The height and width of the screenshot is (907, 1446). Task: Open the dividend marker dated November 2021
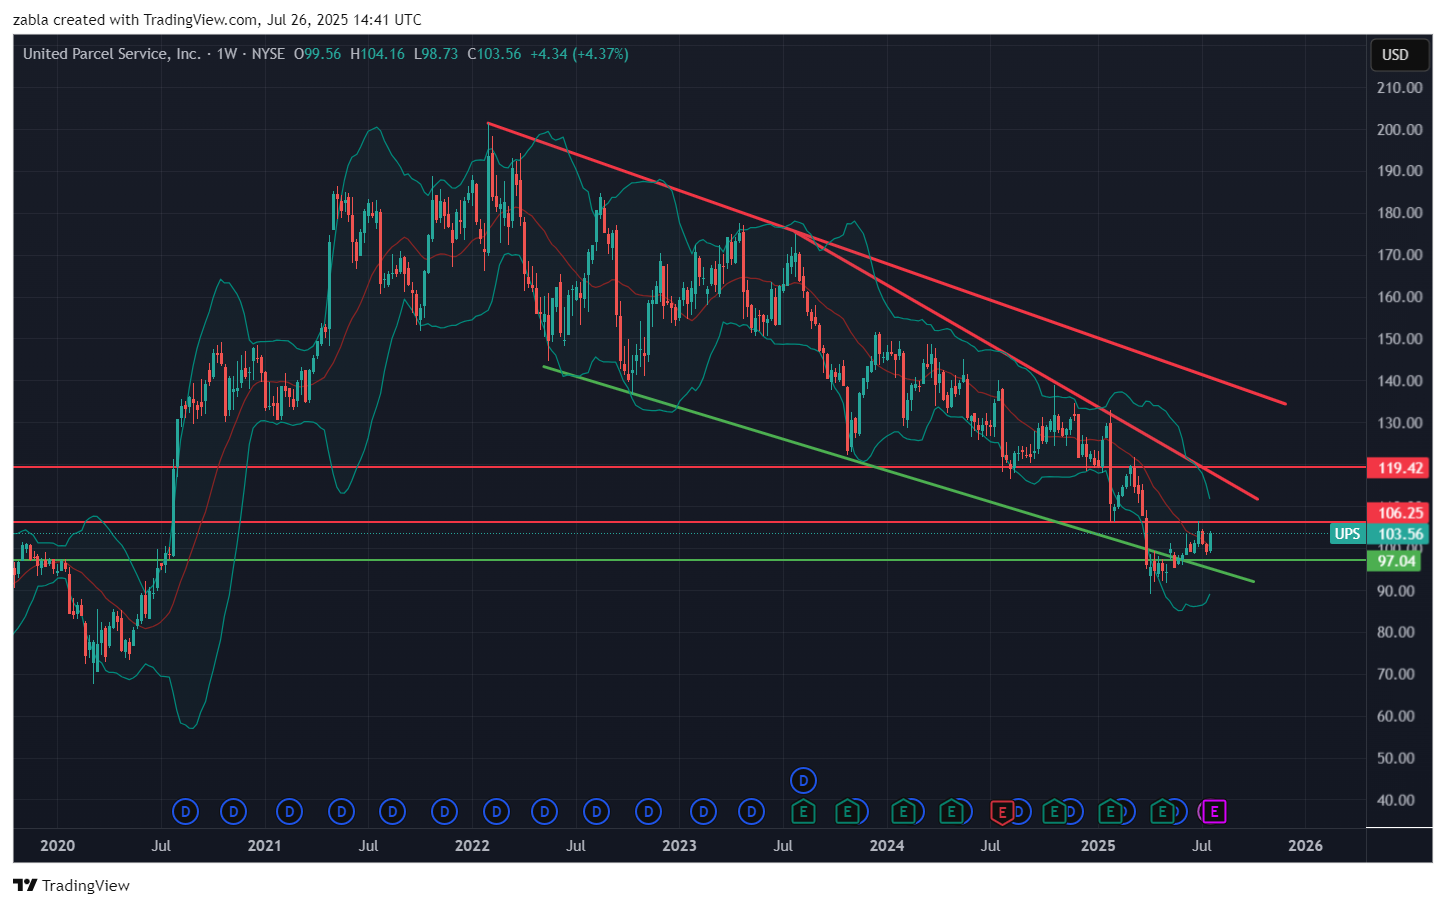point(445,812)
